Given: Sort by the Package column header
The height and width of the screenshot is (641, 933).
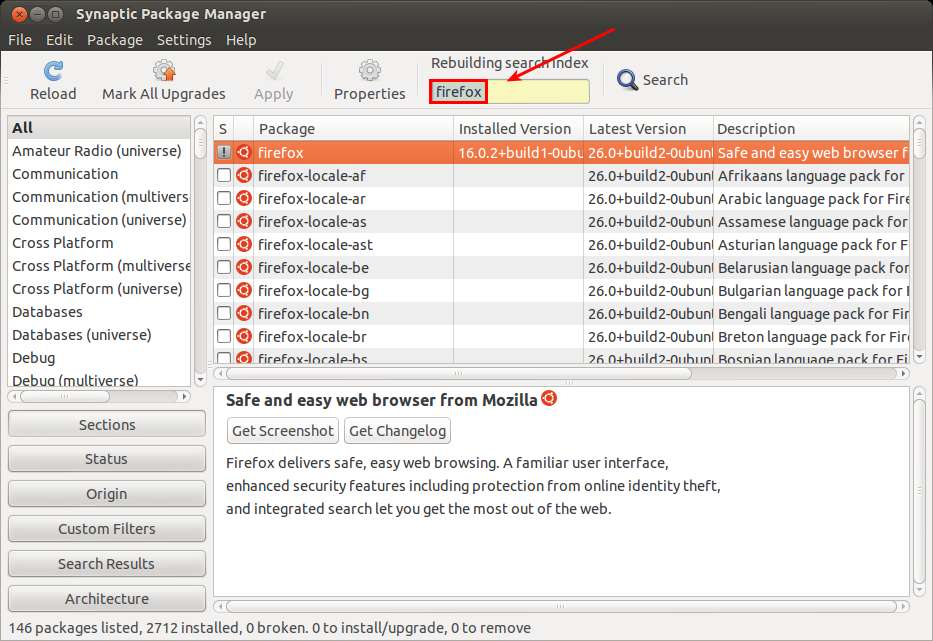Looking at the screenshot, I should click(x=353, y=129).
